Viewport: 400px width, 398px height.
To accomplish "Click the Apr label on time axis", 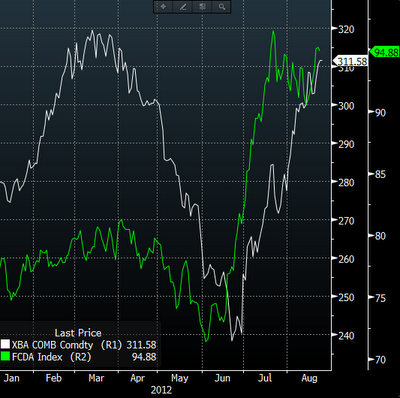I will (x=138, y=378).
